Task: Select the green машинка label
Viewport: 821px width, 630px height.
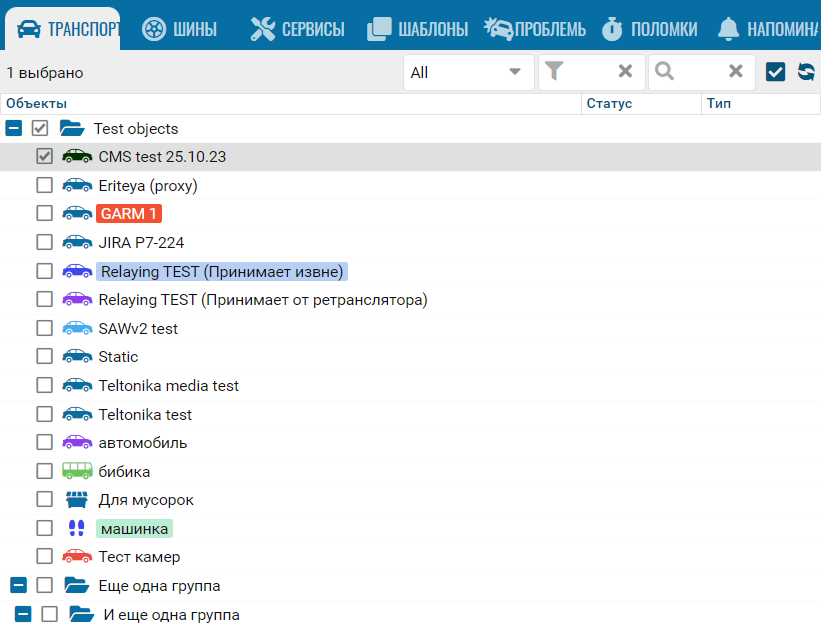Action: [x=135, y=528]
